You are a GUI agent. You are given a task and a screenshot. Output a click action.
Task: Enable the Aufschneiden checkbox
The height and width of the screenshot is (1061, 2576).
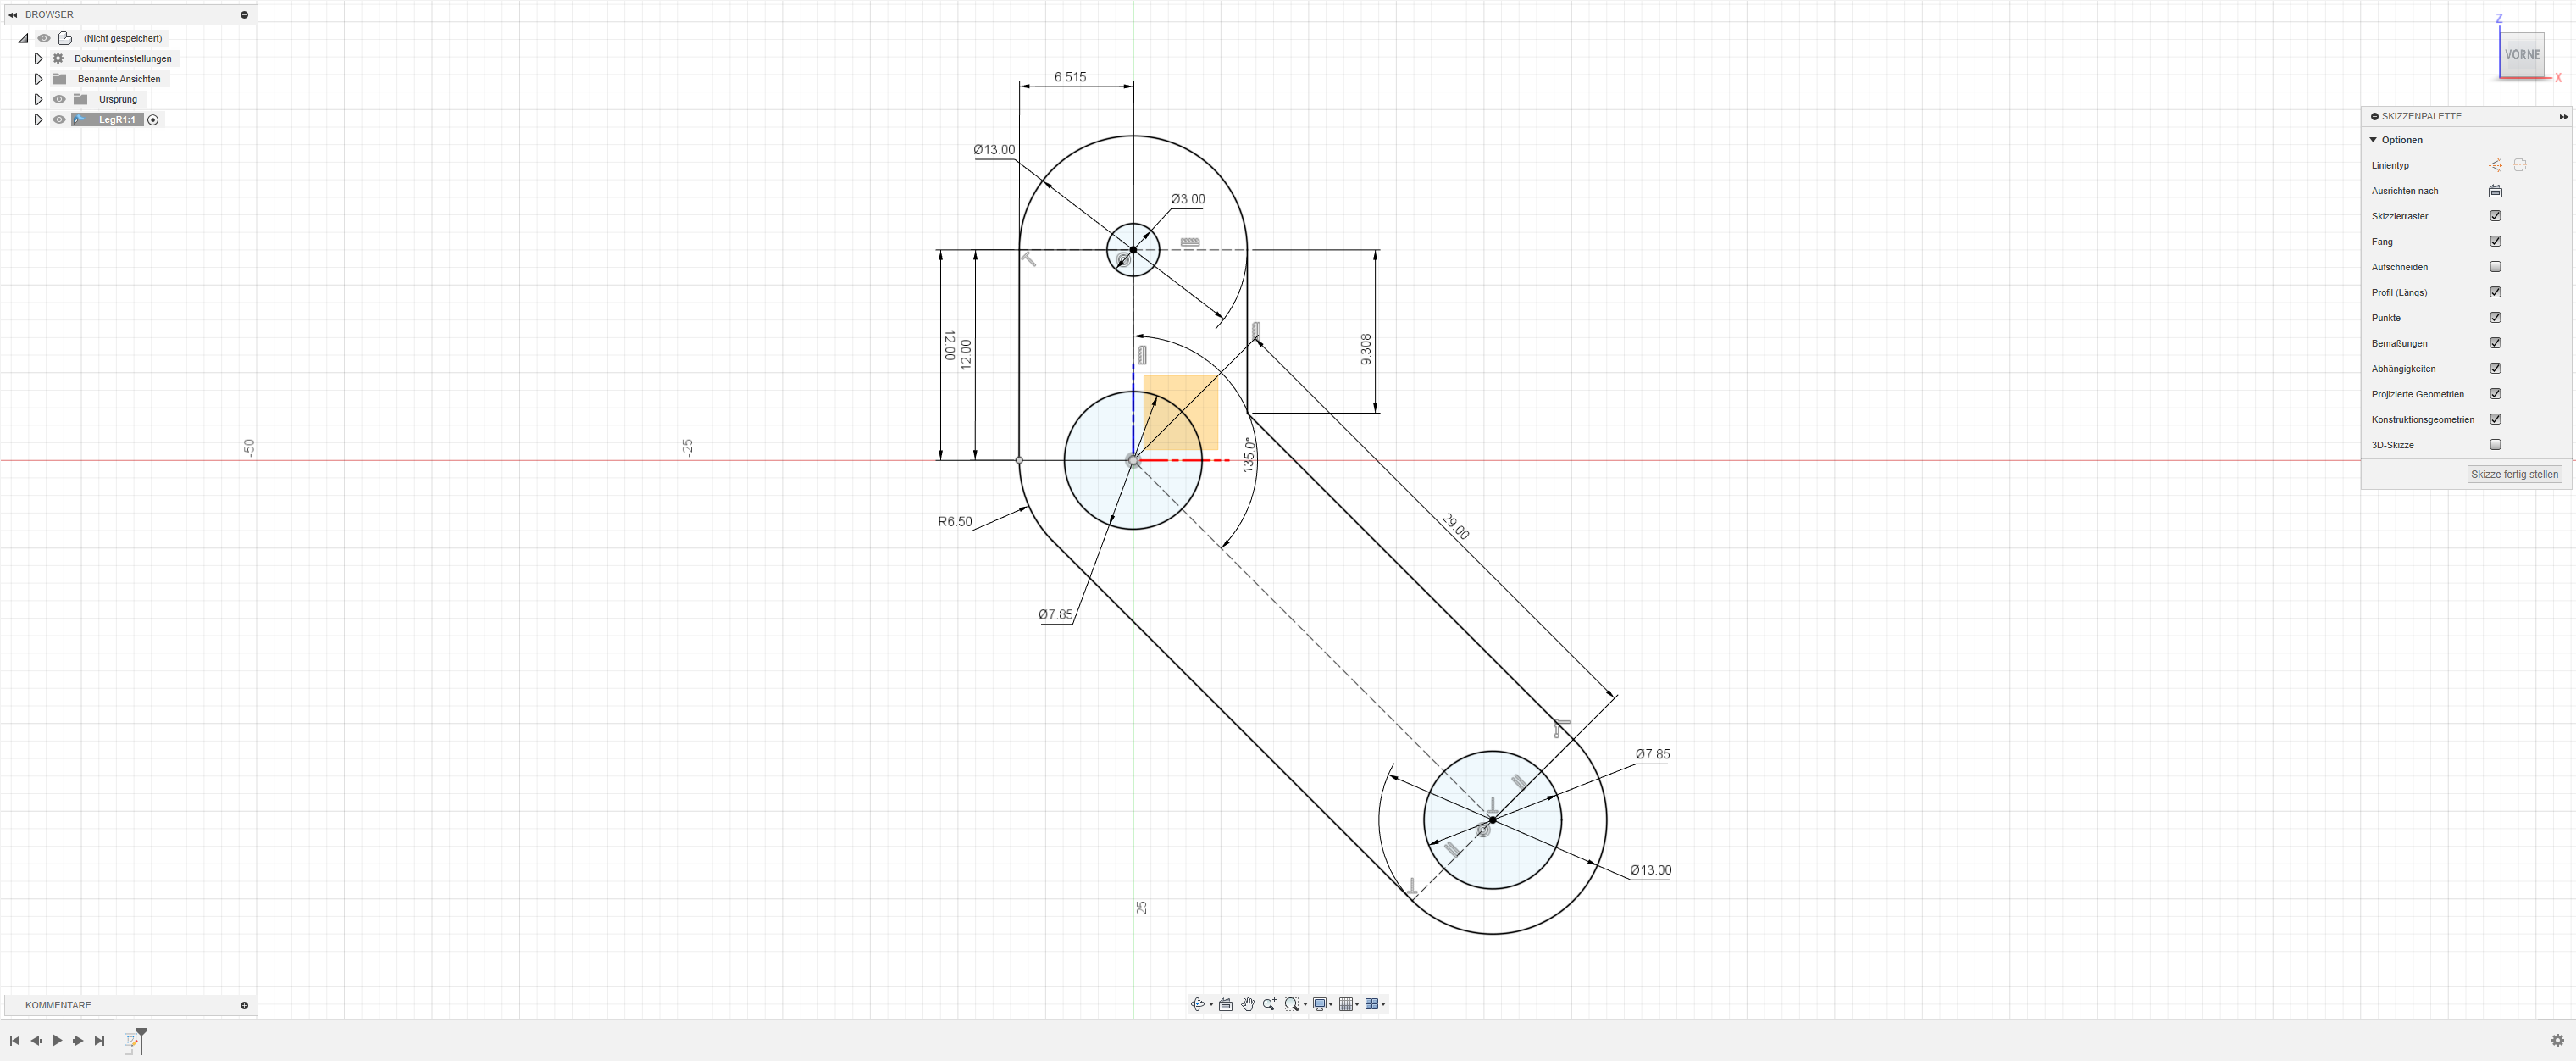2496,267
